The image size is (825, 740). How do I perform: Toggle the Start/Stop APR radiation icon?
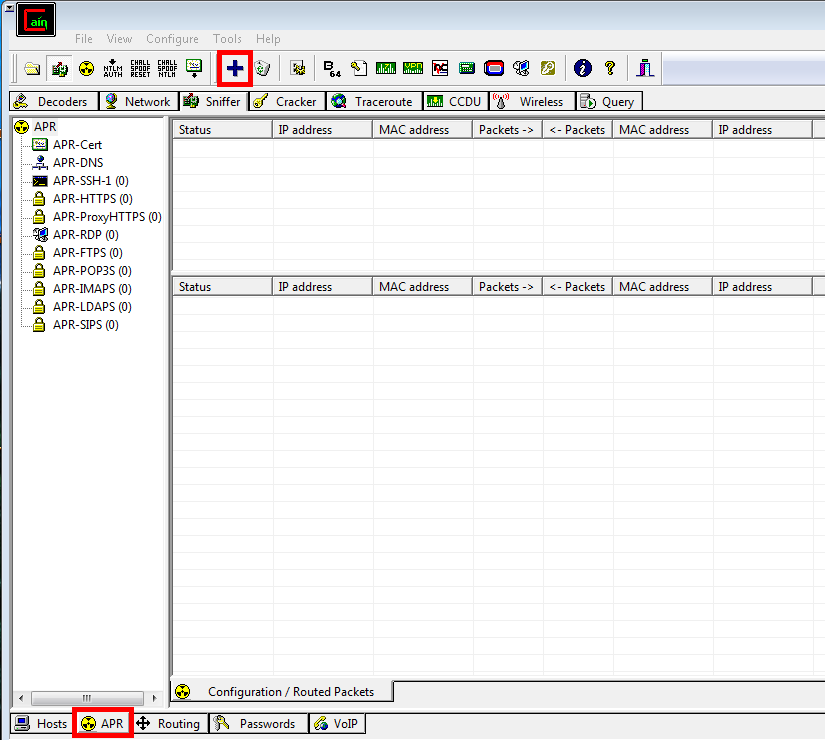86,68
